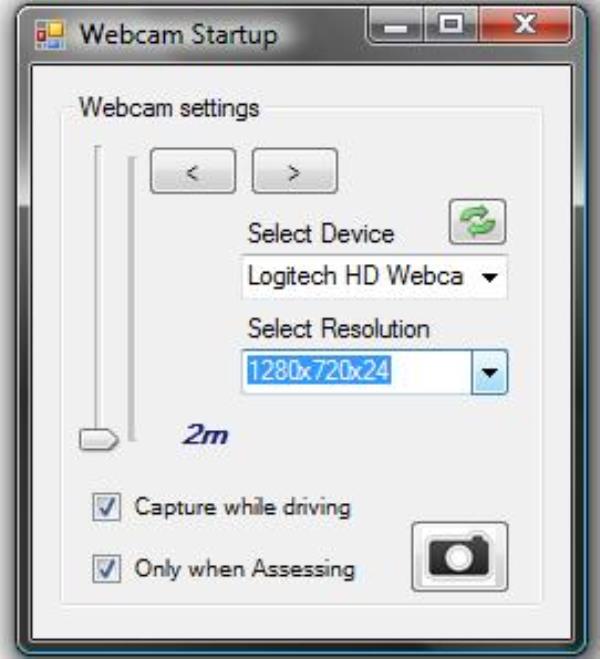Click the 1280x720x24 resolution text field
The height and width of the screenshot is (659, 600).
coord(357,372)
